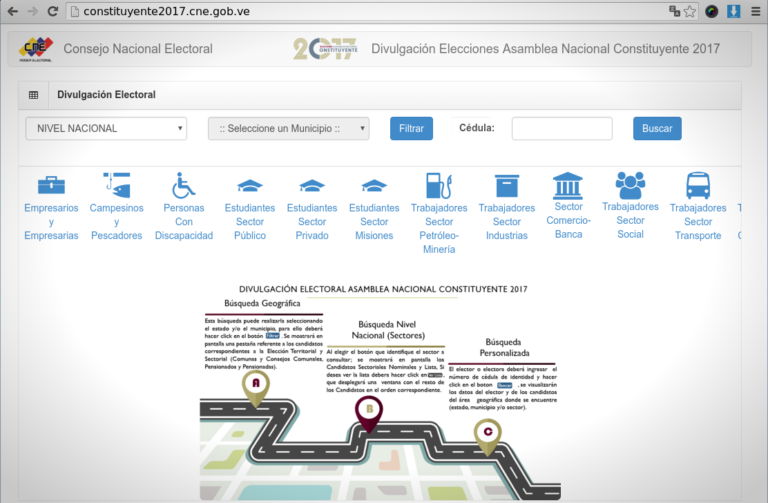Open the browser hamburger menu

(x=756, y=11)
